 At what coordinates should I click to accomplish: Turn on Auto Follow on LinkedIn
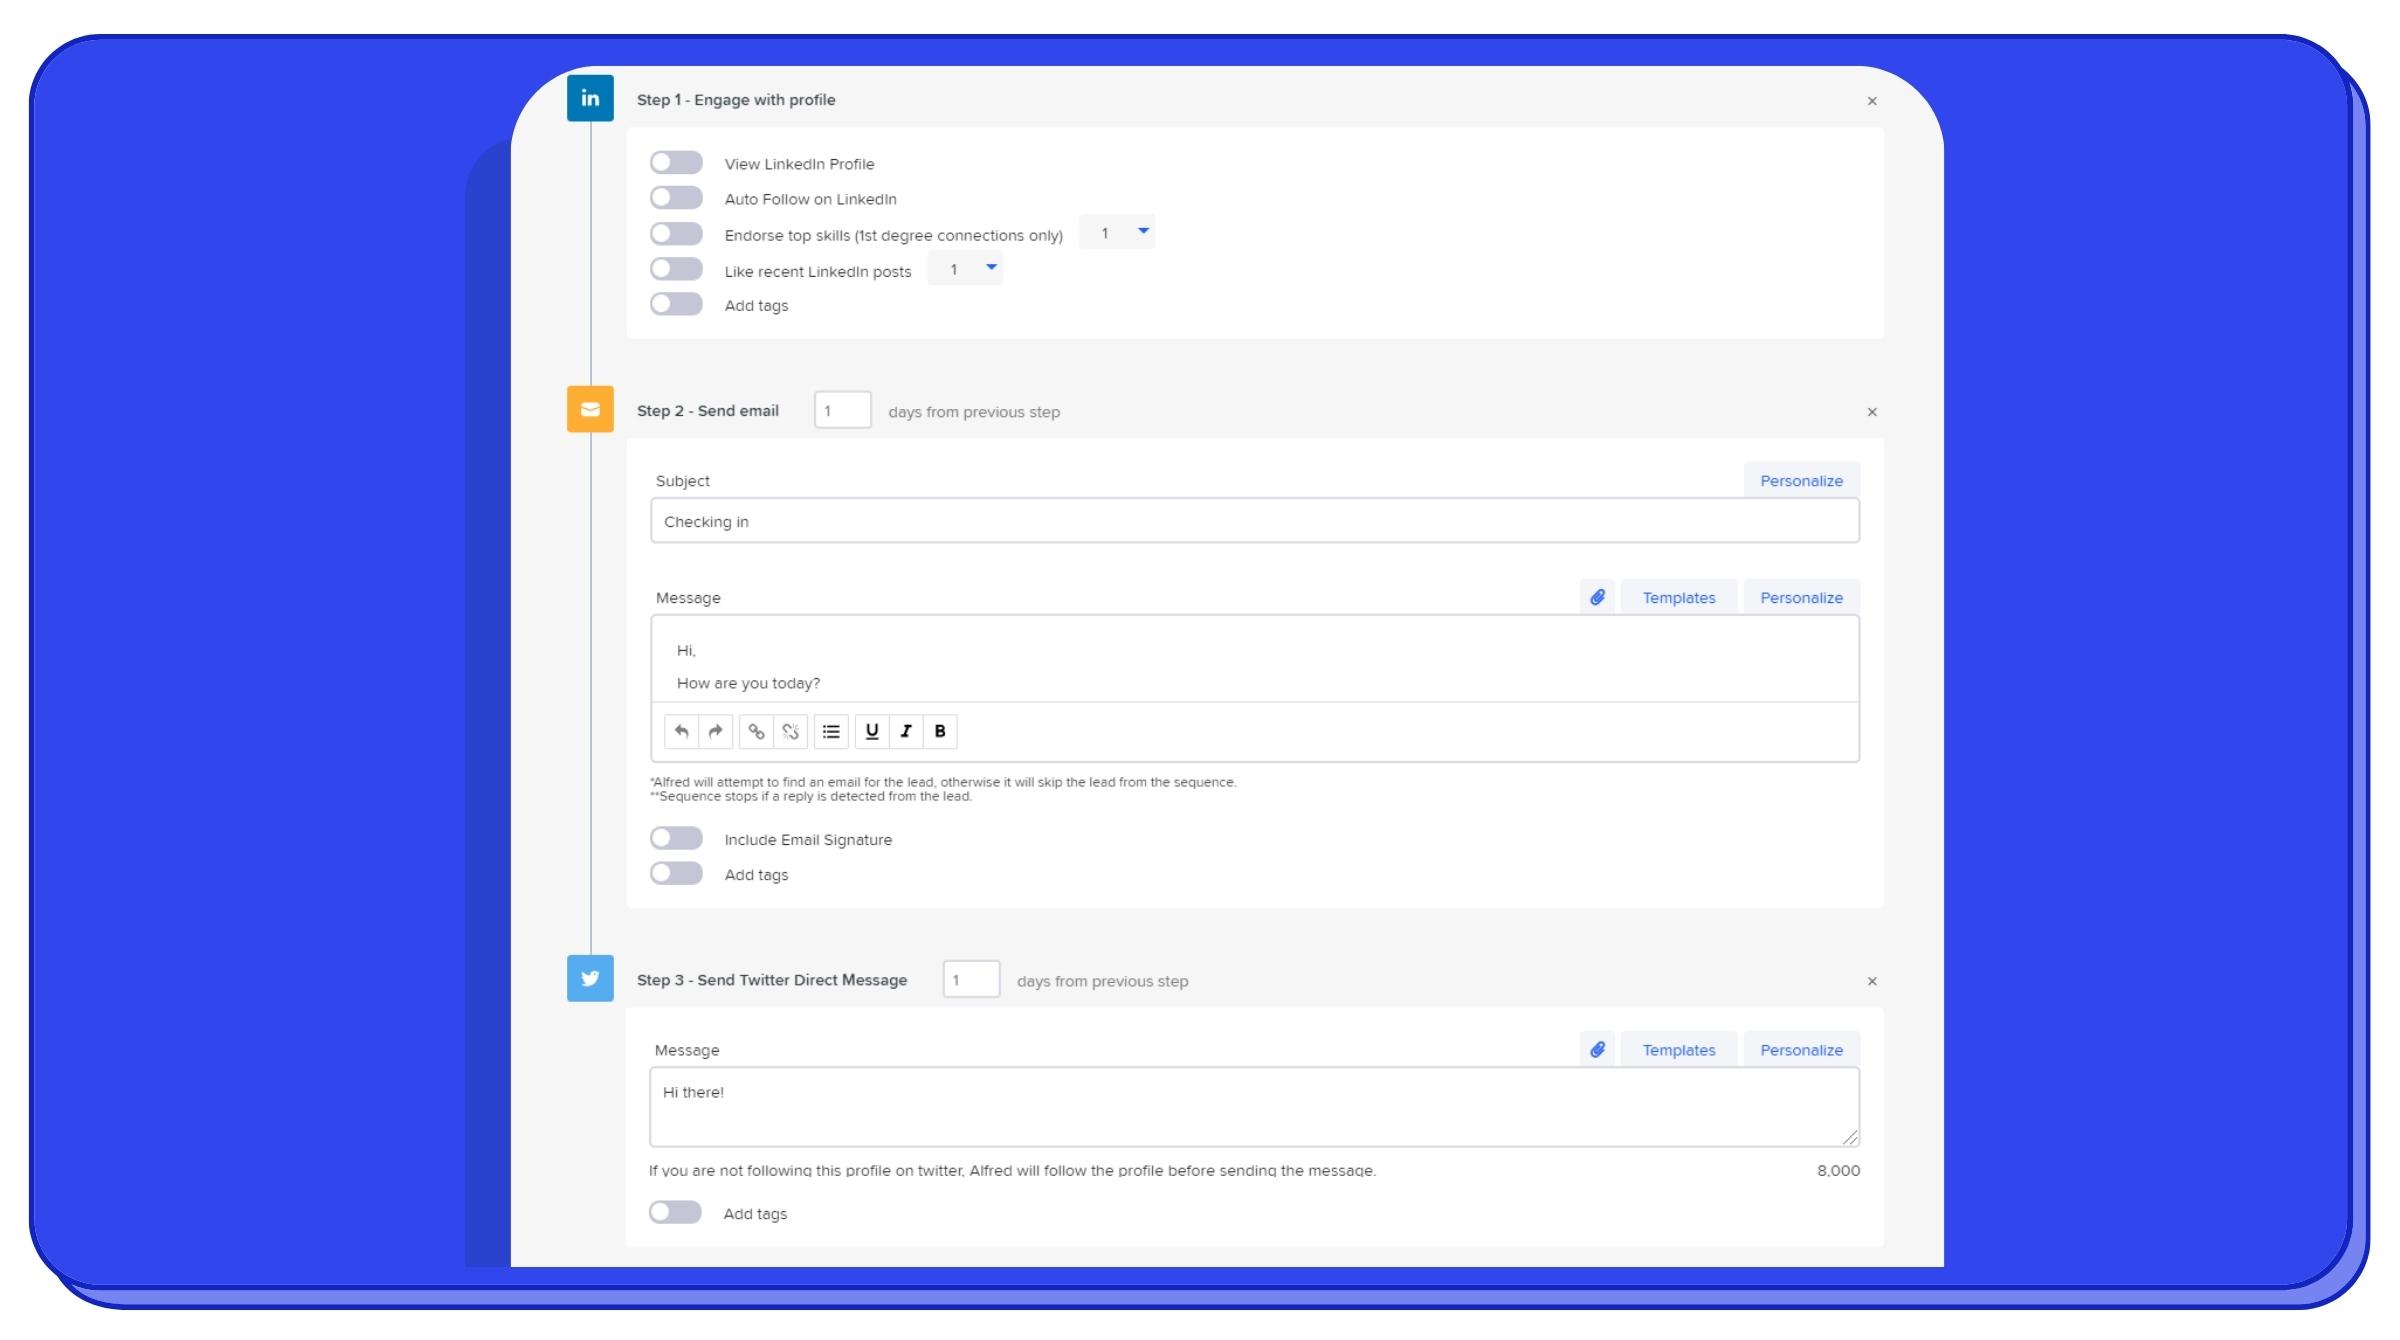[676, 198]
